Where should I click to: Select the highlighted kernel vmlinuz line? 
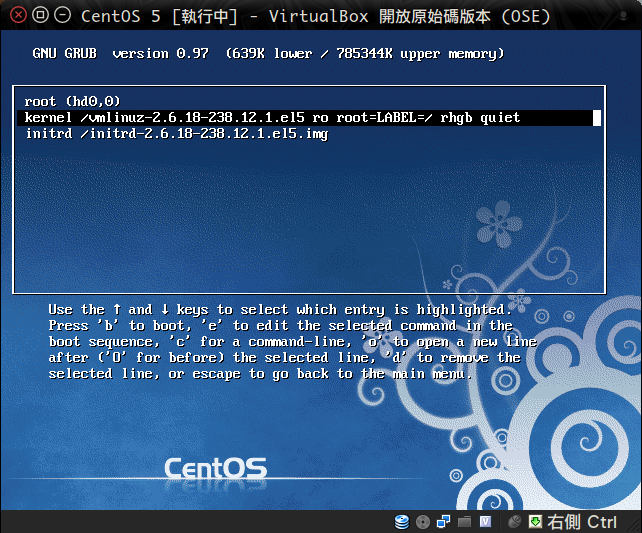coord(309,118)
